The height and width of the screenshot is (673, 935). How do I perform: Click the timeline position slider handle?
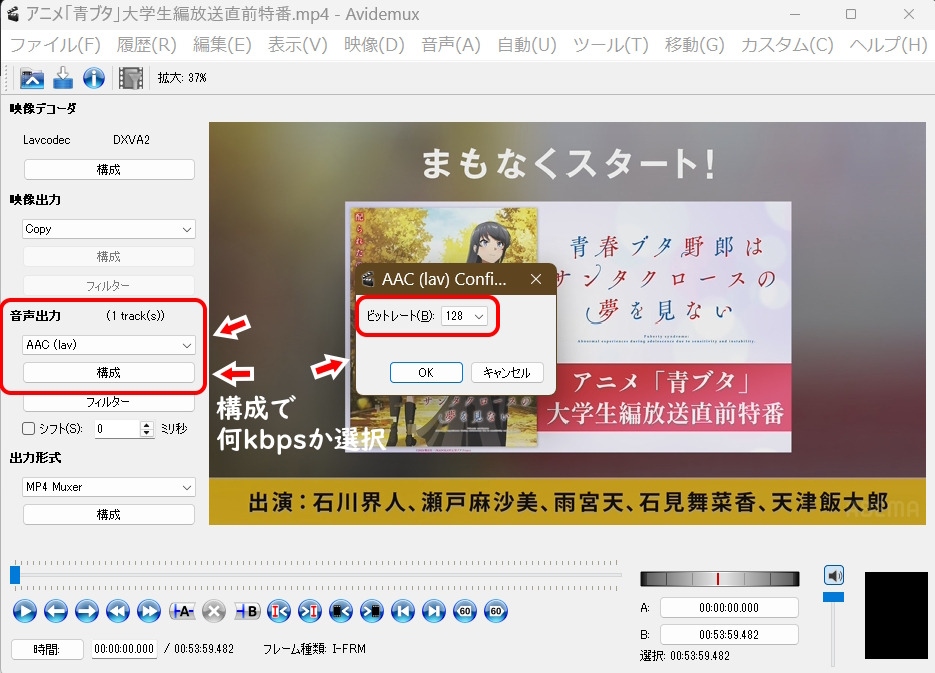(16, 575)
